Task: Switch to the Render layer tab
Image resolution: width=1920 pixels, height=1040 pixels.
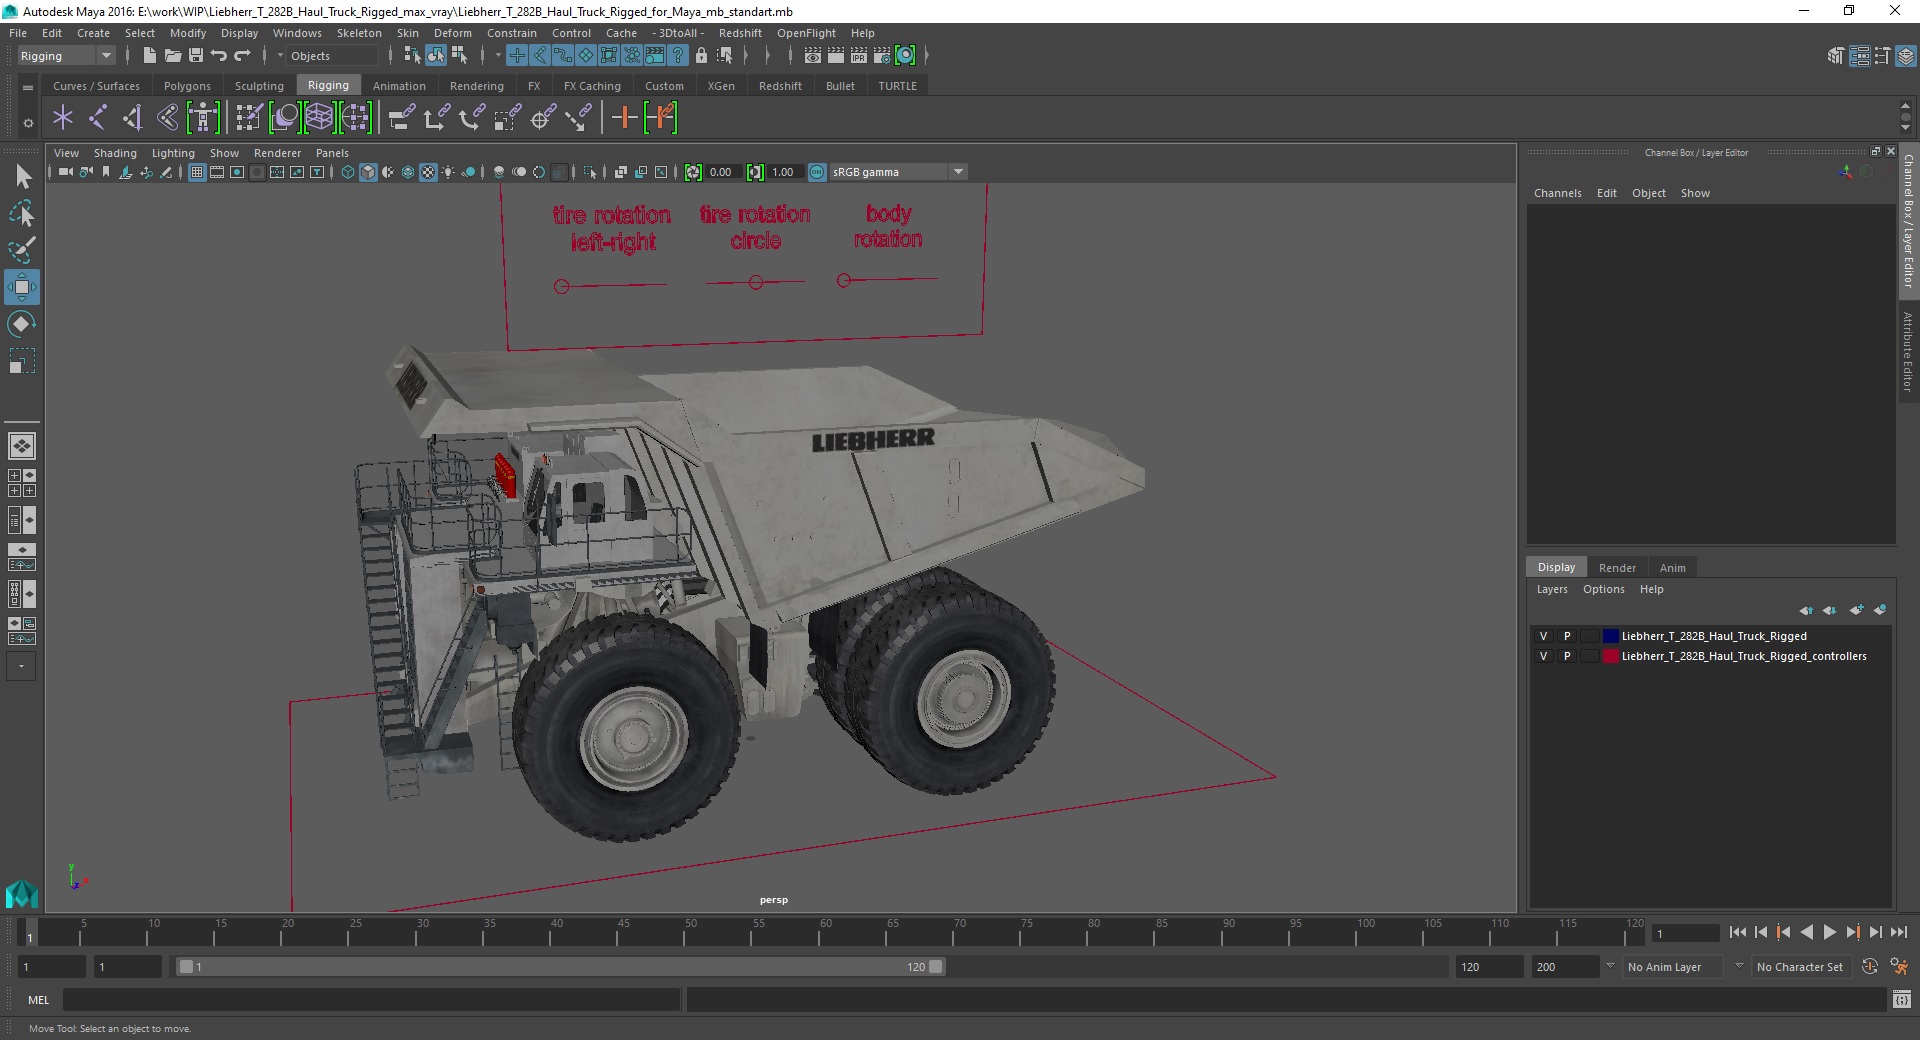Action: point(1617,568)
